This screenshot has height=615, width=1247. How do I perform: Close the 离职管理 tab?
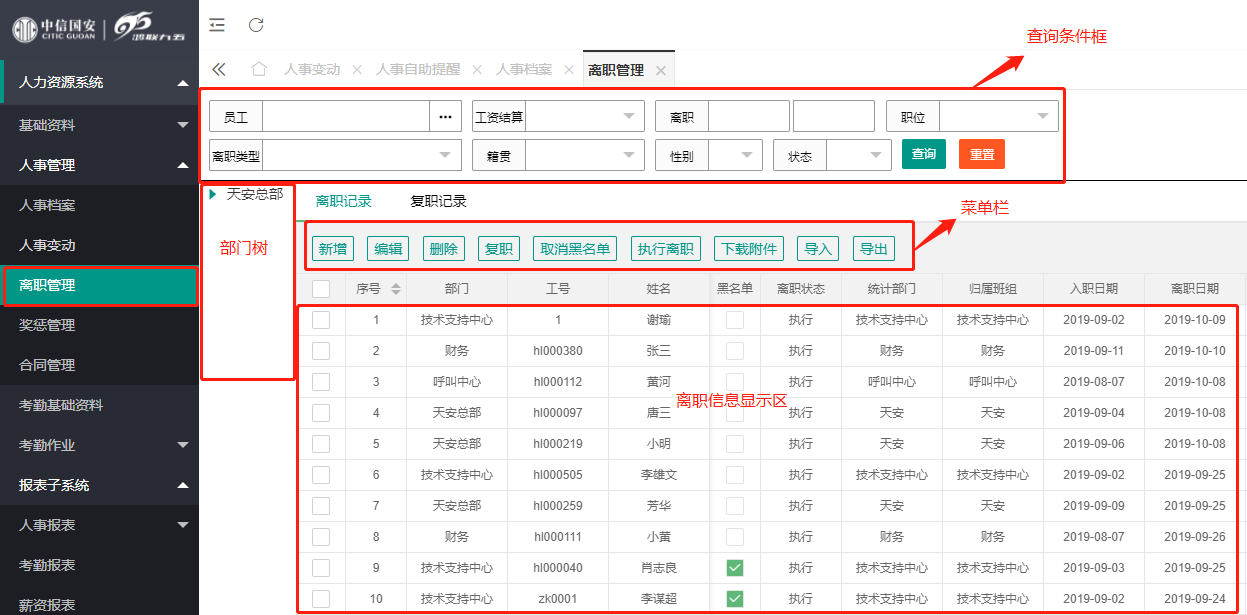click(660, 70)
